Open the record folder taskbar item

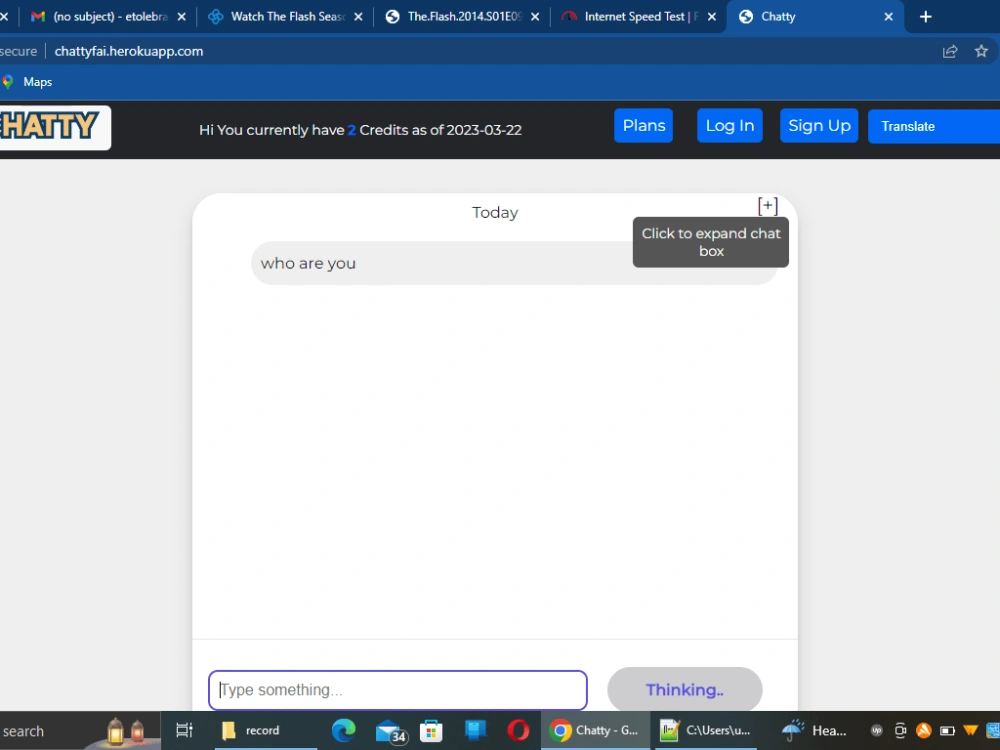265,730
